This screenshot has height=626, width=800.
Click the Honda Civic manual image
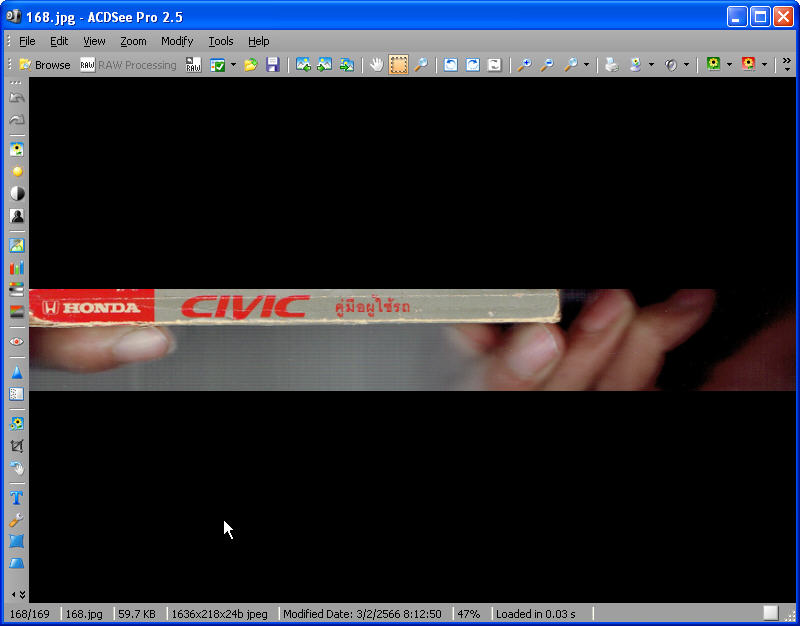[x=412, y=340]
